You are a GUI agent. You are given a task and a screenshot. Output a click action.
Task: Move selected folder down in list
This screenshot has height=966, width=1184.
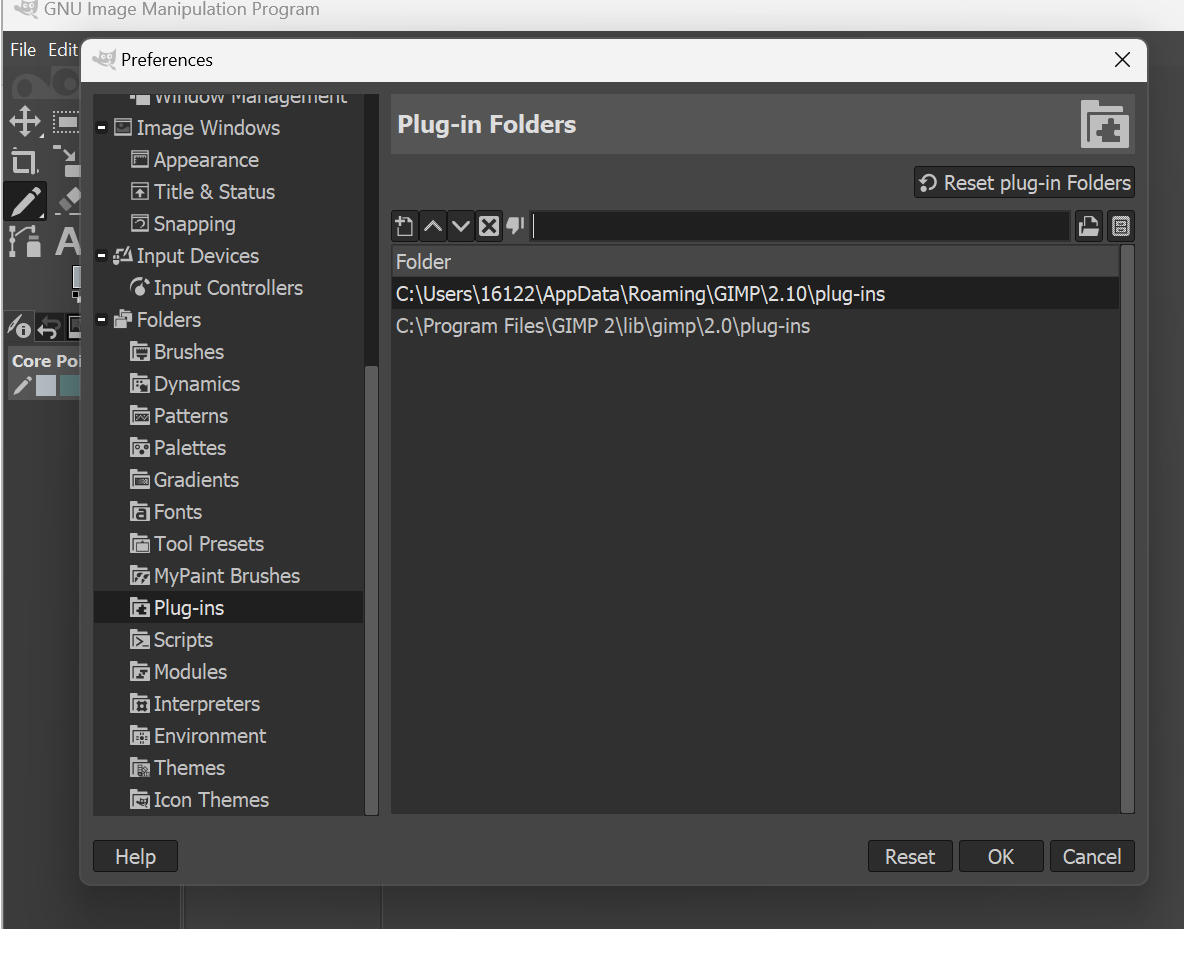pos(461,226)
